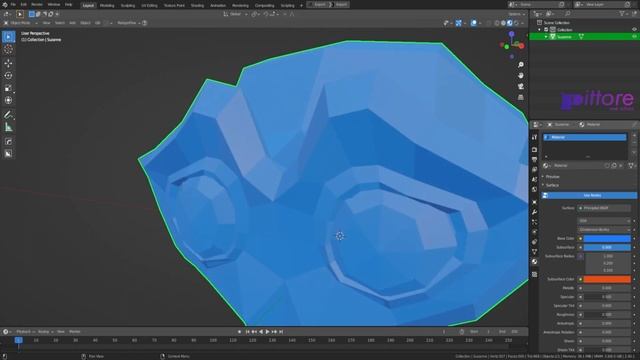
Task: Switch to the UV Editing workspace tab
Action: (149, 5)
